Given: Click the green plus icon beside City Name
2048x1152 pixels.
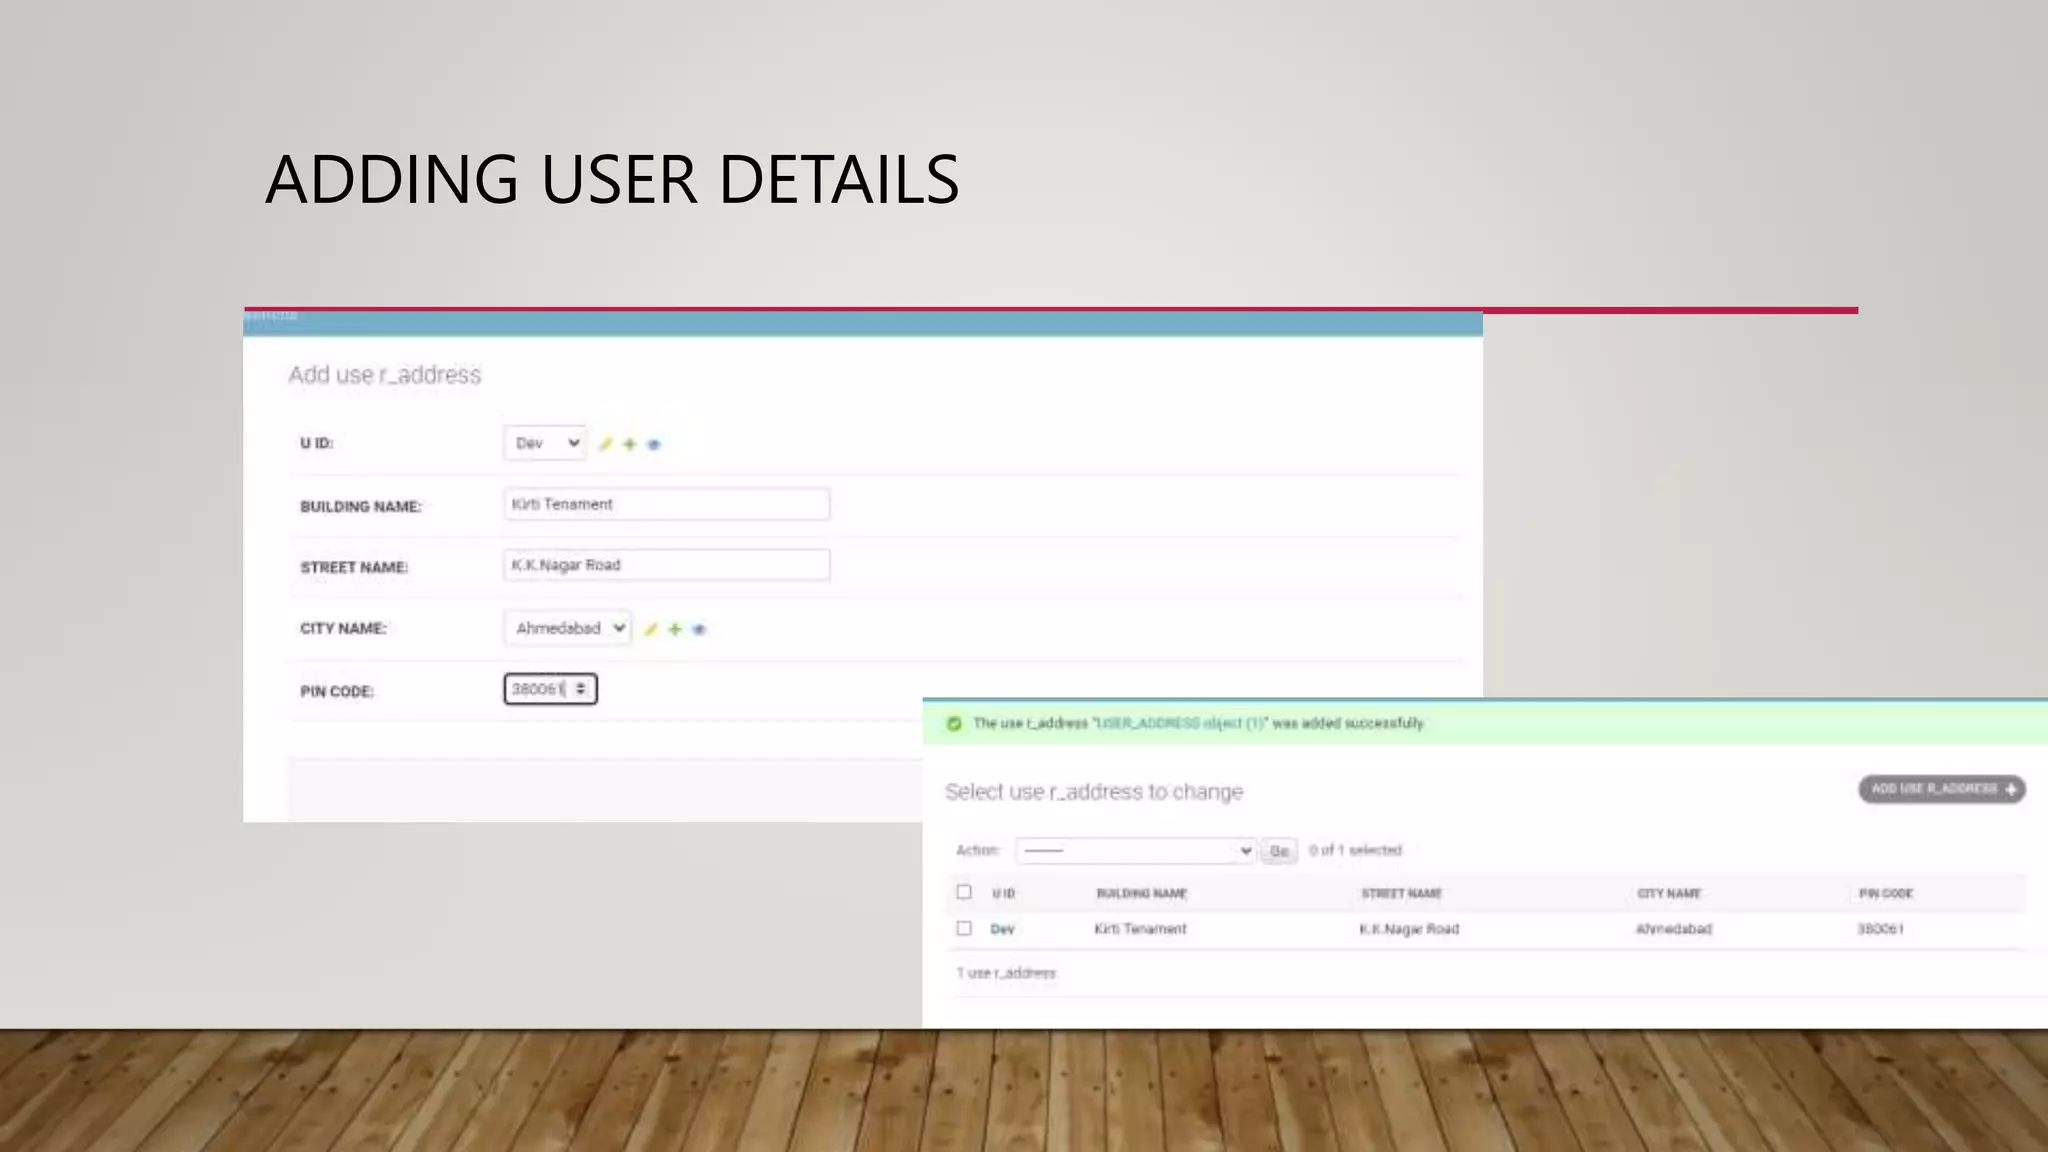Looking at the screenshot, I should coord(675,629).
